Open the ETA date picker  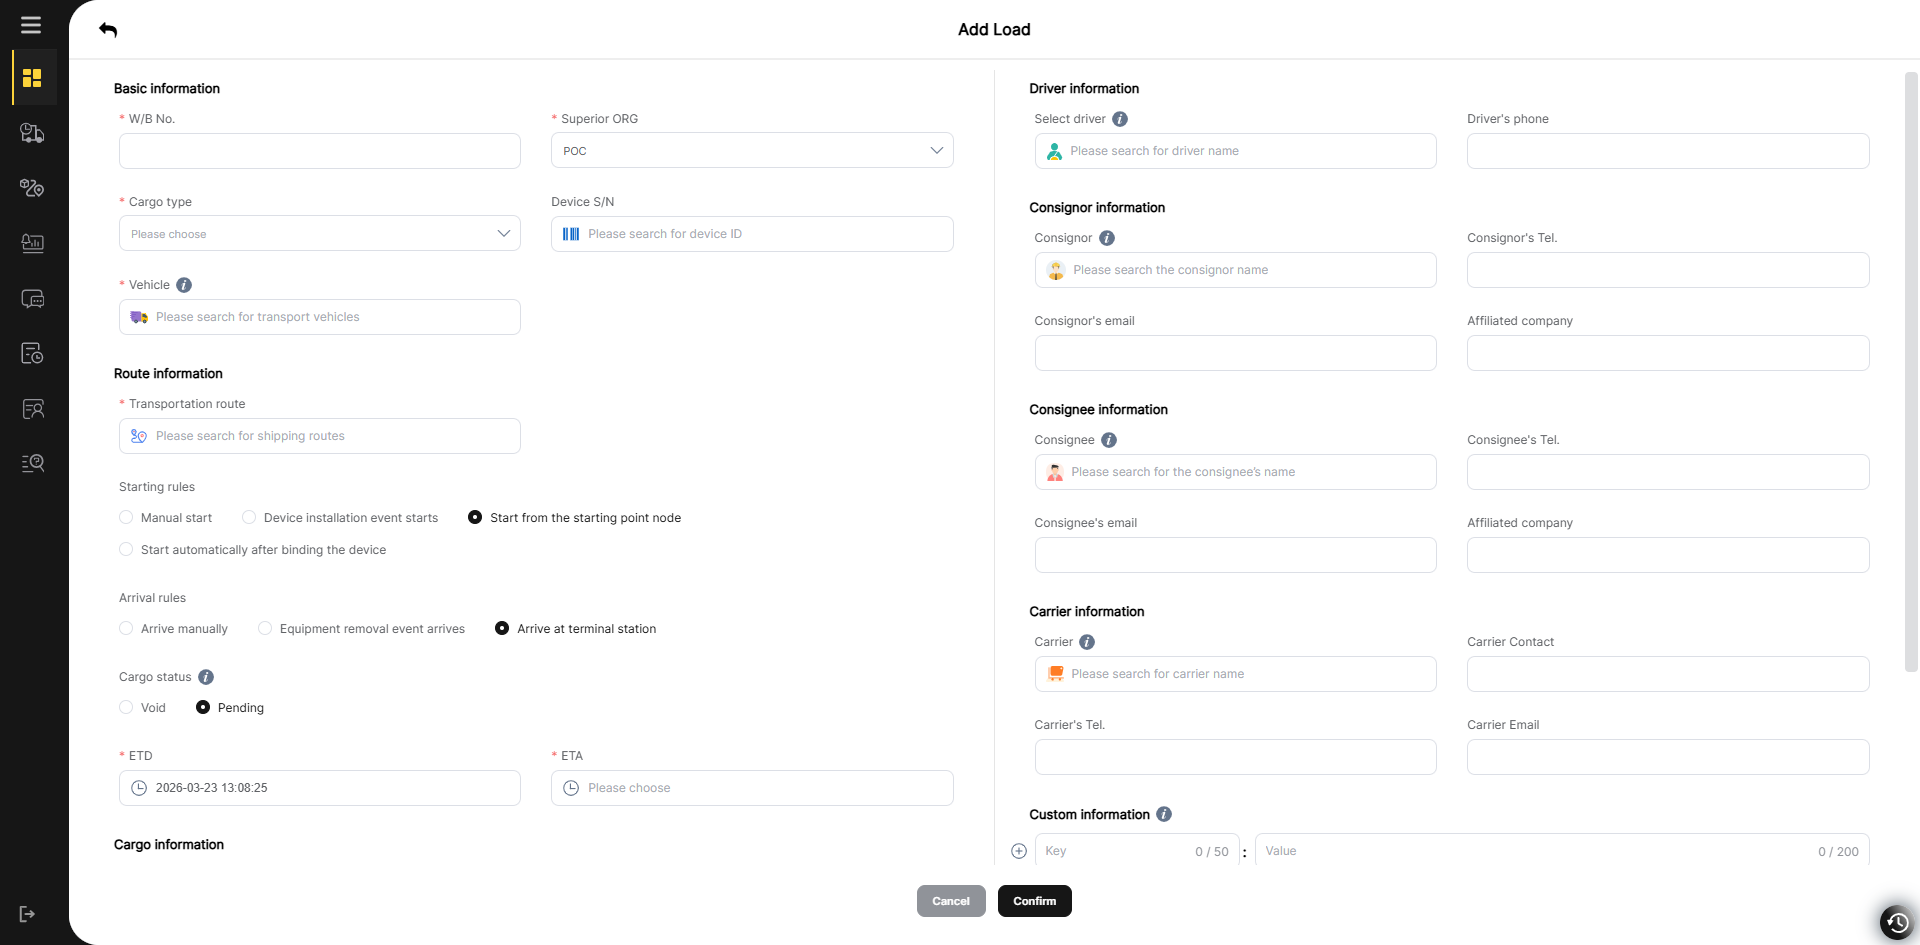tap(752, 788)
